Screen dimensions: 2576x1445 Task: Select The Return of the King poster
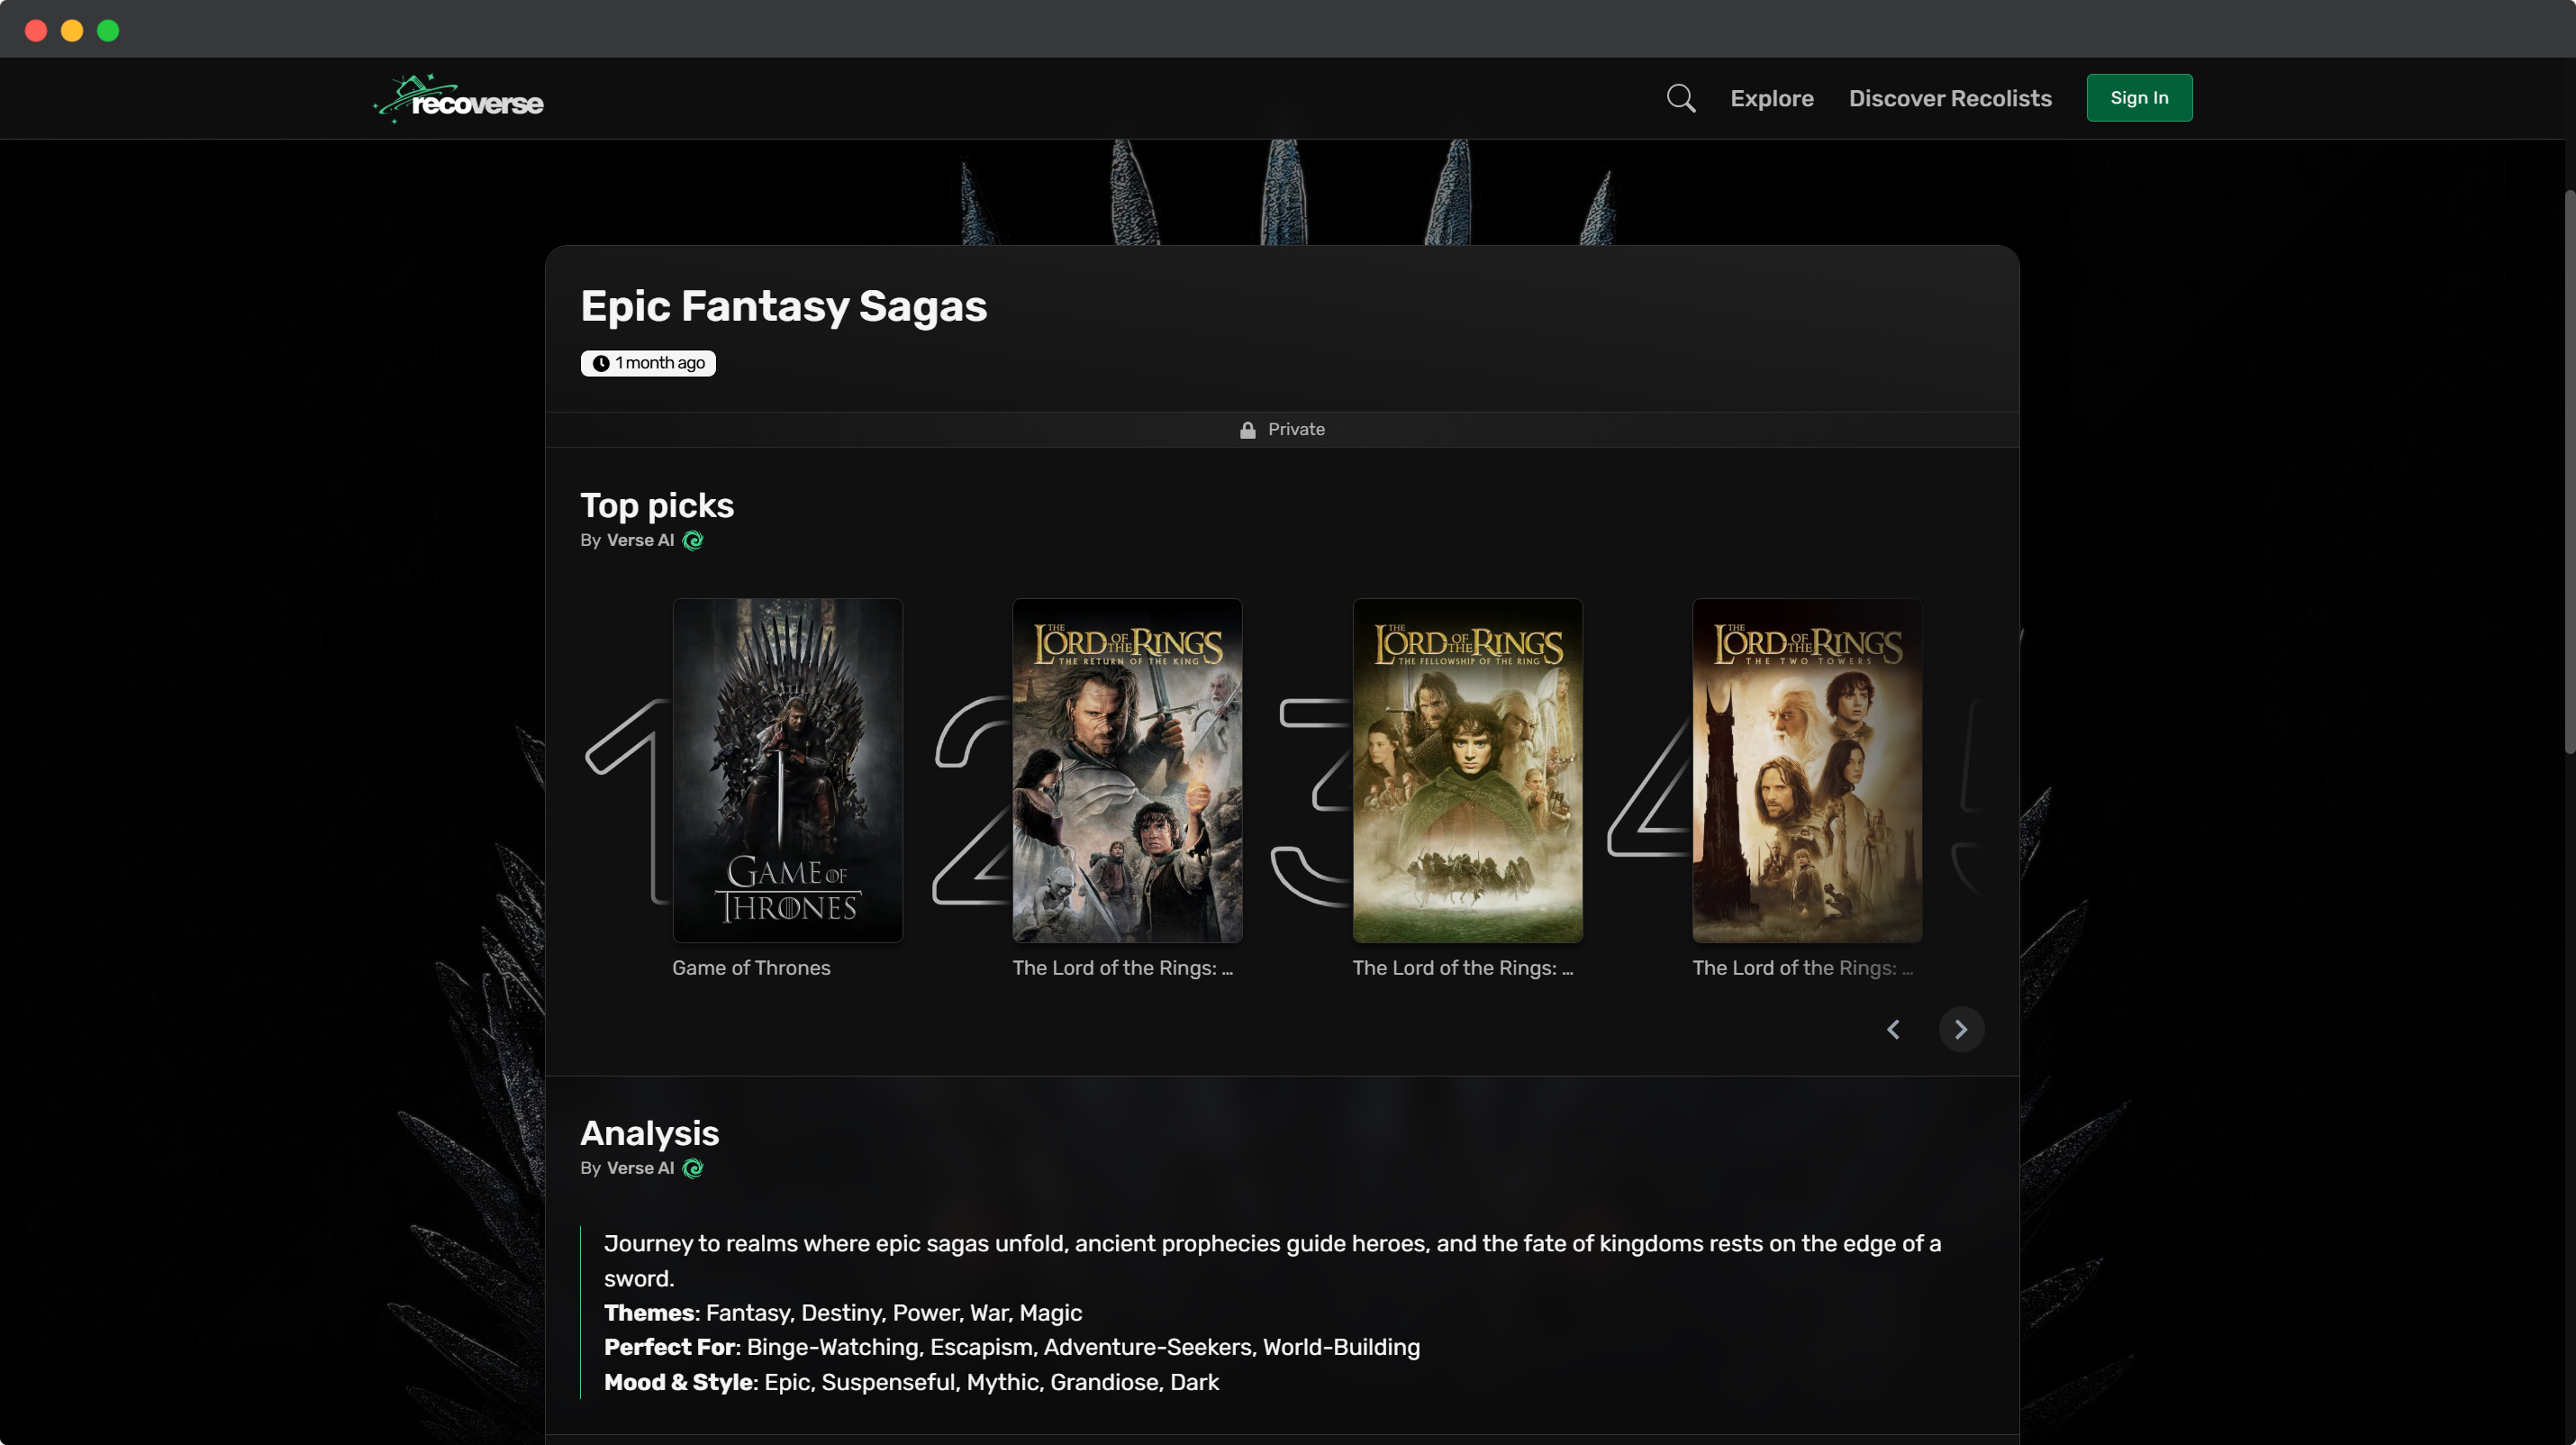(x=1127, y=770)
